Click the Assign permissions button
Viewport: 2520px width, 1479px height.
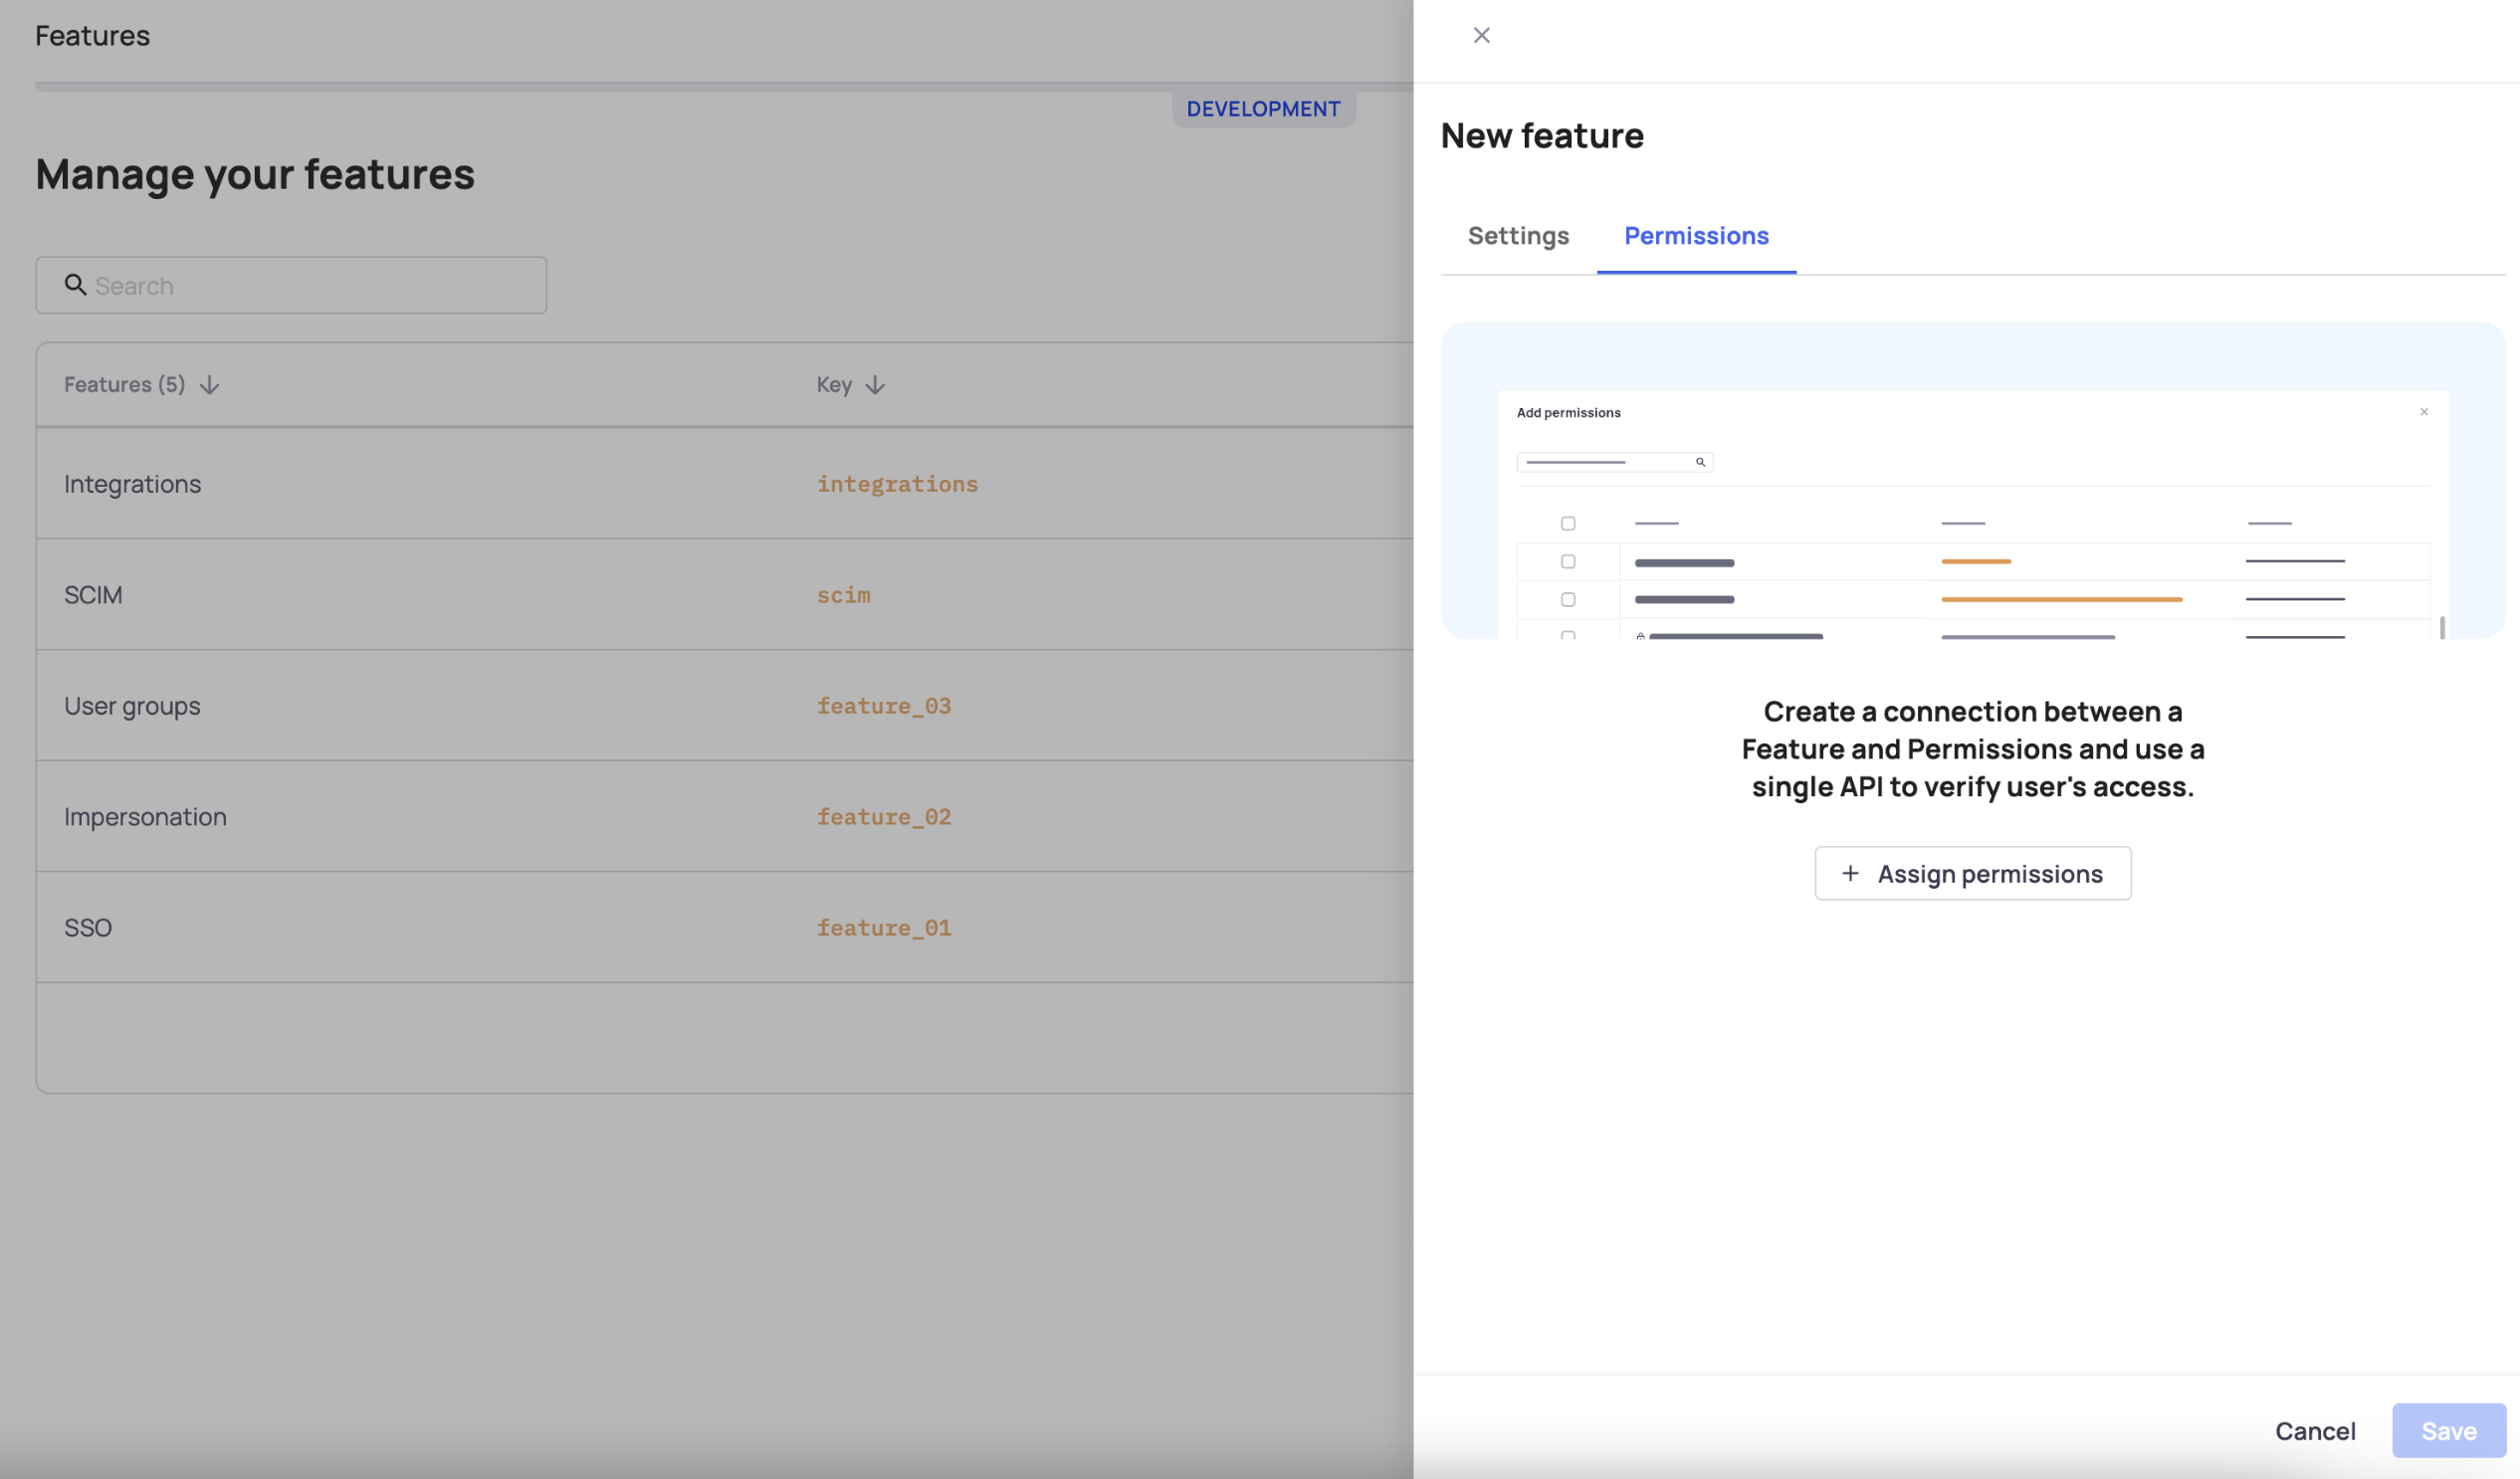(x=1973, y=873)
